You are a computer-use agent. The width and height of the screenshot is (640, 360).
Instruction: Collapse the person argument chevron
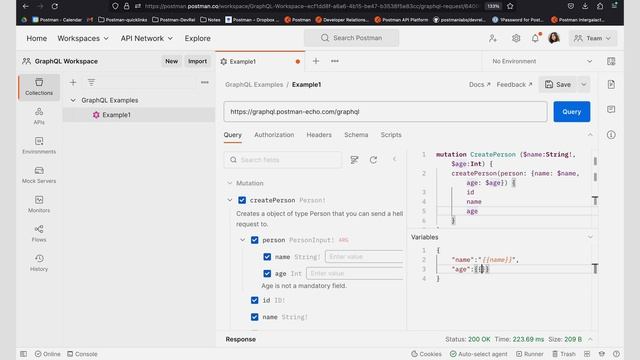coord(242,240)
